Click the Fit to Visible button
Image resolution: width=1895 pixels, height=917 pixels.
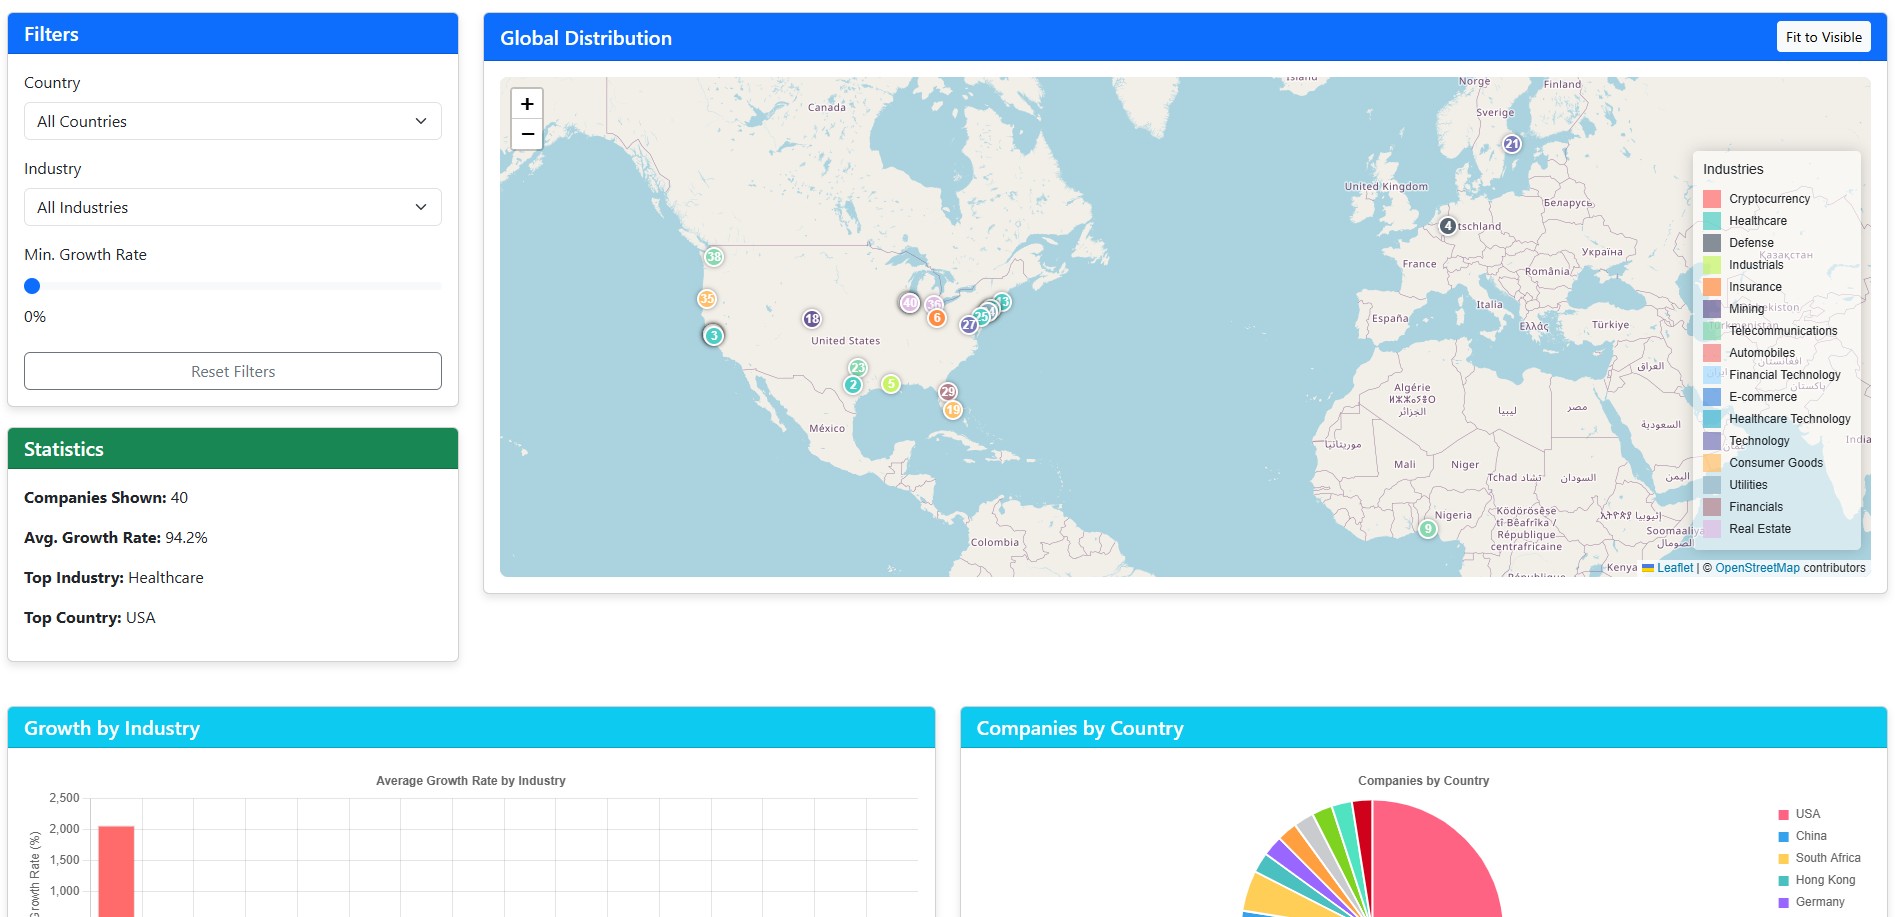tap(1824, 37)
